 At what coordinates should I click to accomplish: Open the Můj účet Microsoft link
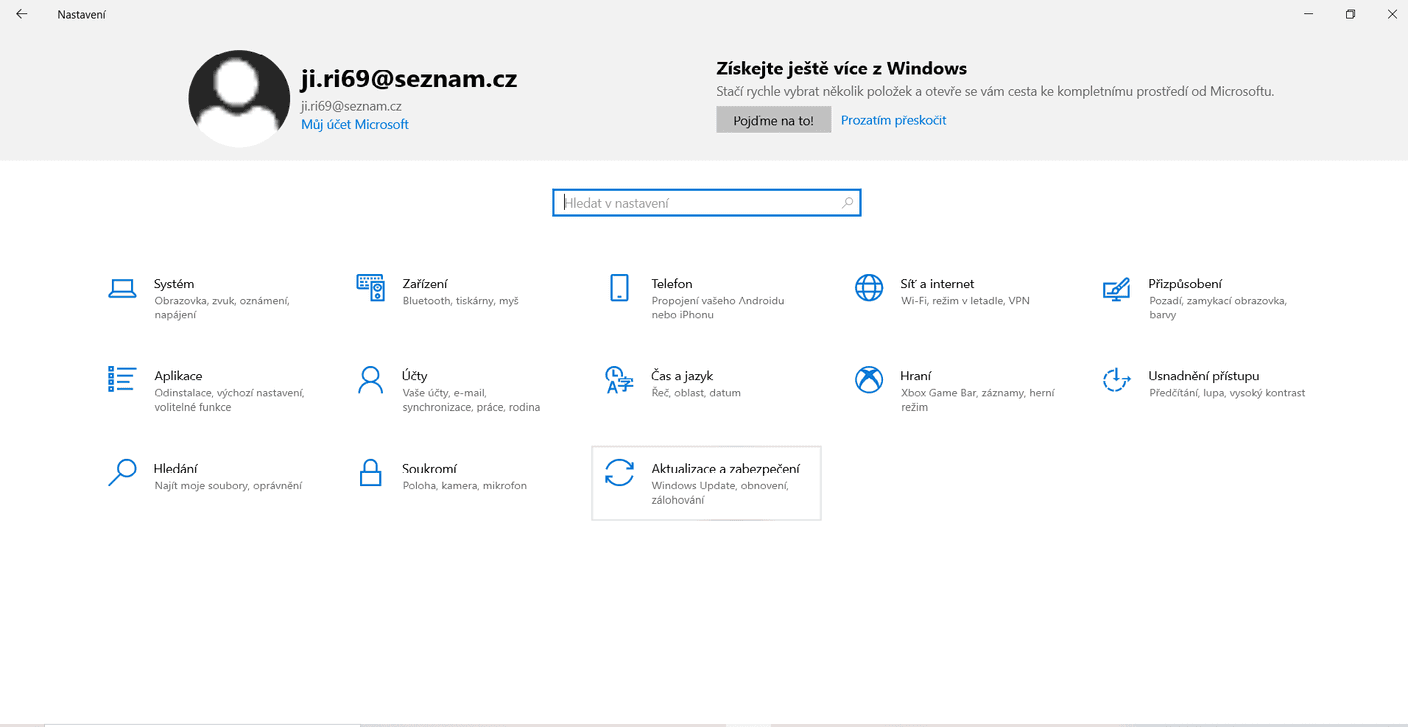pyautogui.click(x=355, y=125)
